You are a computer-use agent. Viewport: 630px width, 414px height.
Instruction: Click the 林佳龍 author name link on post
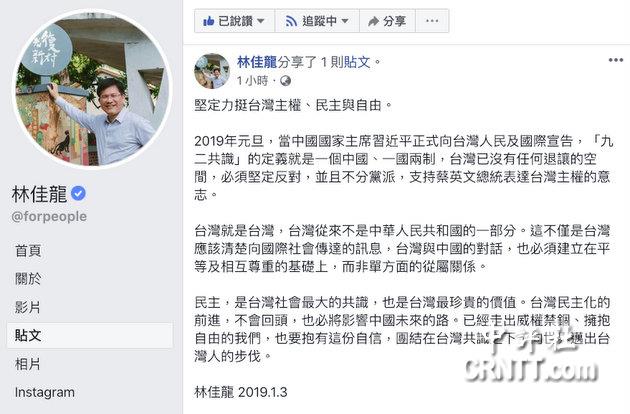tap(257, 62)
